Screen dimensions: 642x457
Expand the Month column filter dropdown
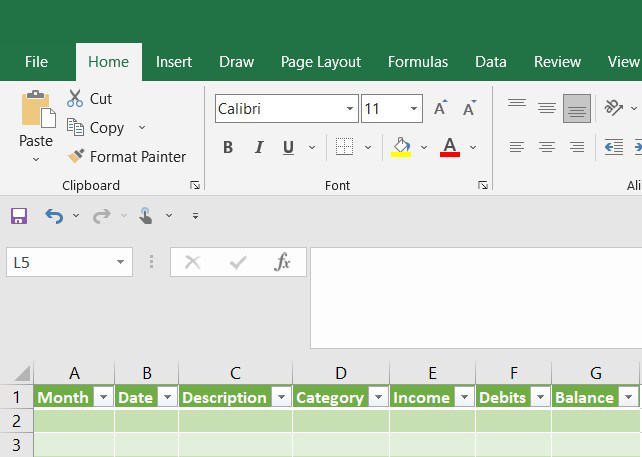point(103,397)
